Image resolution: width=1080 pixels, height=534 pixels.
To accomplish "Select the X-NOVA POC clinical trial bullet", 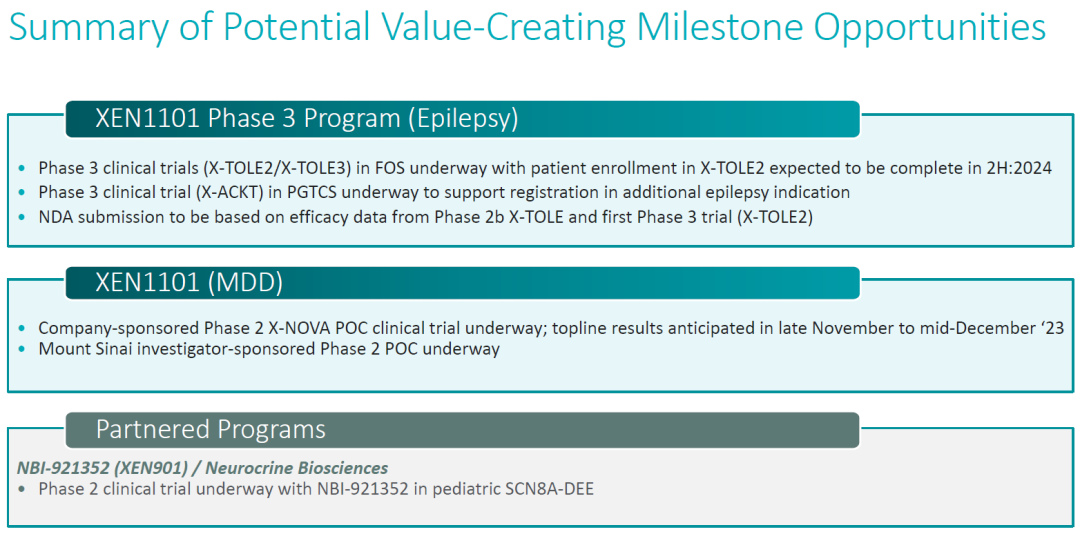I will tap(550, 328).
